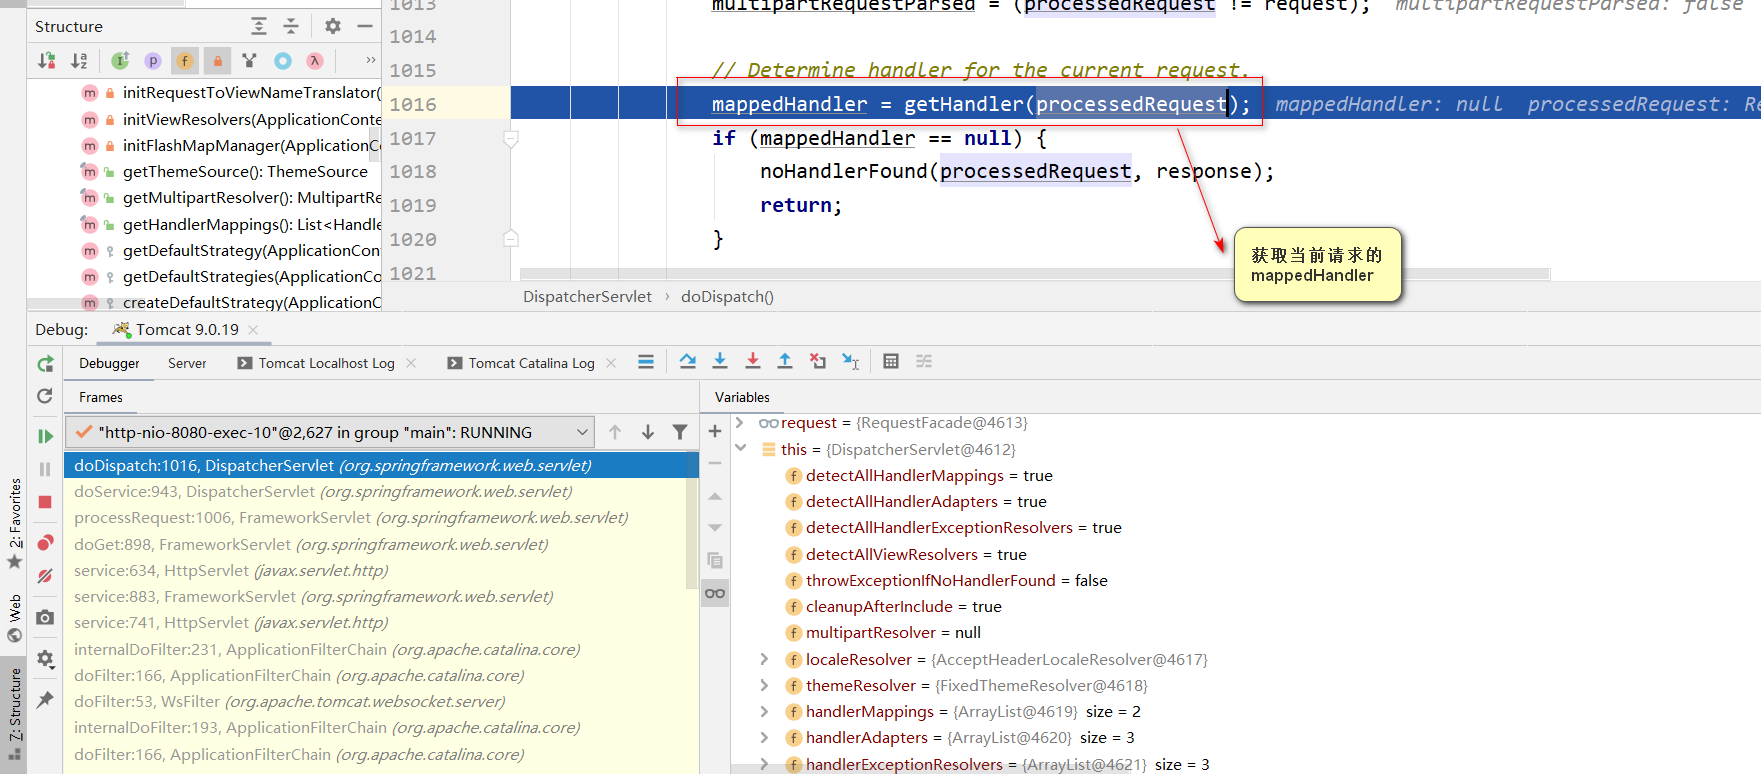Image resolution: width=1761 pixels, height=774 pixels.
Task: Toggle Show Fields filter (orange f)
Action: coord(185,61)
